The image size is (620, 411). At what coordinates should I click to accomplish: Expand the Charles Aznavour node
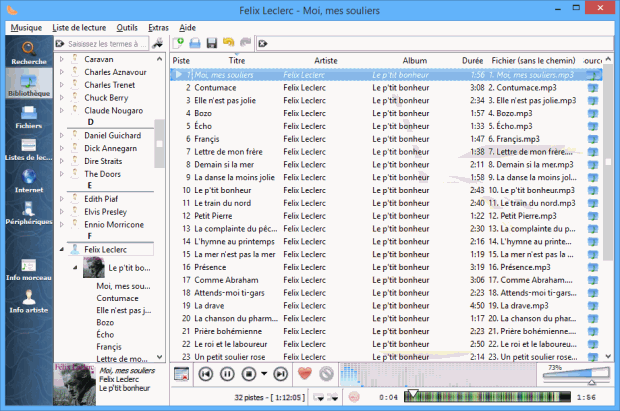pyautogui.click(x=62, y=72)
